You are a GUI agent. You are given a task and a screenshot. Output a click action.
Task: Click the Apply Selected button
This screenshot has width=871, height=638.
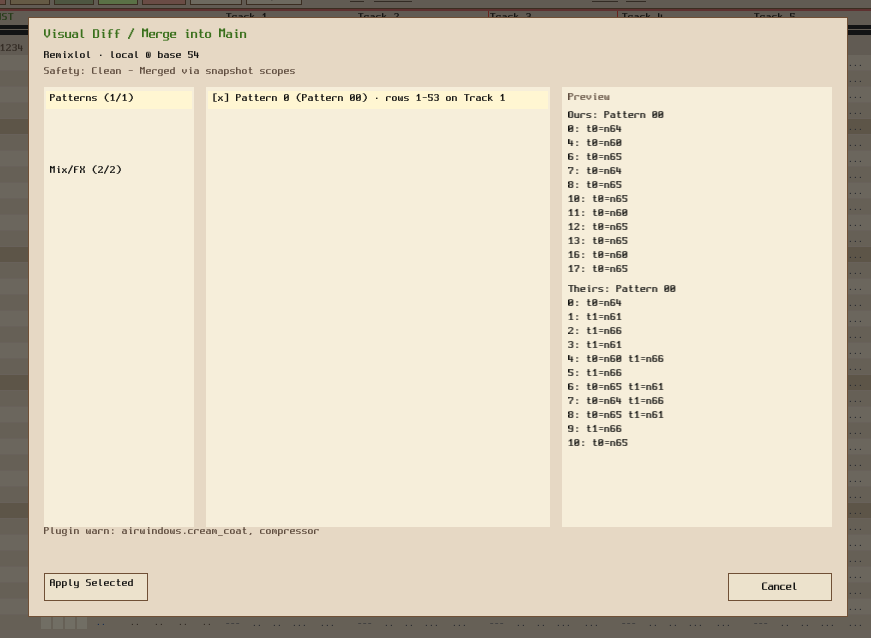96,586
